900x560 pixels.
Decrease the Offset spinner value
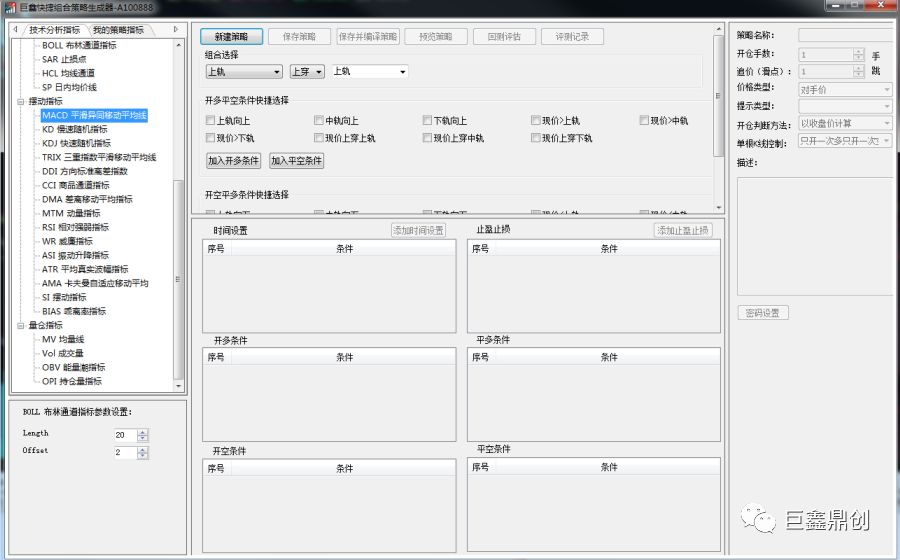(x=143, y=456)
